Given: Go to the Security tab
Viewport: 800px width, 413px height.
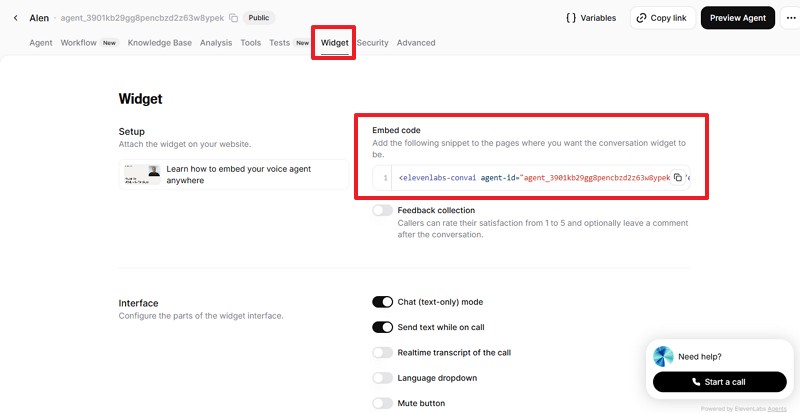Looking at the screenshot, I should coord(372,43).
